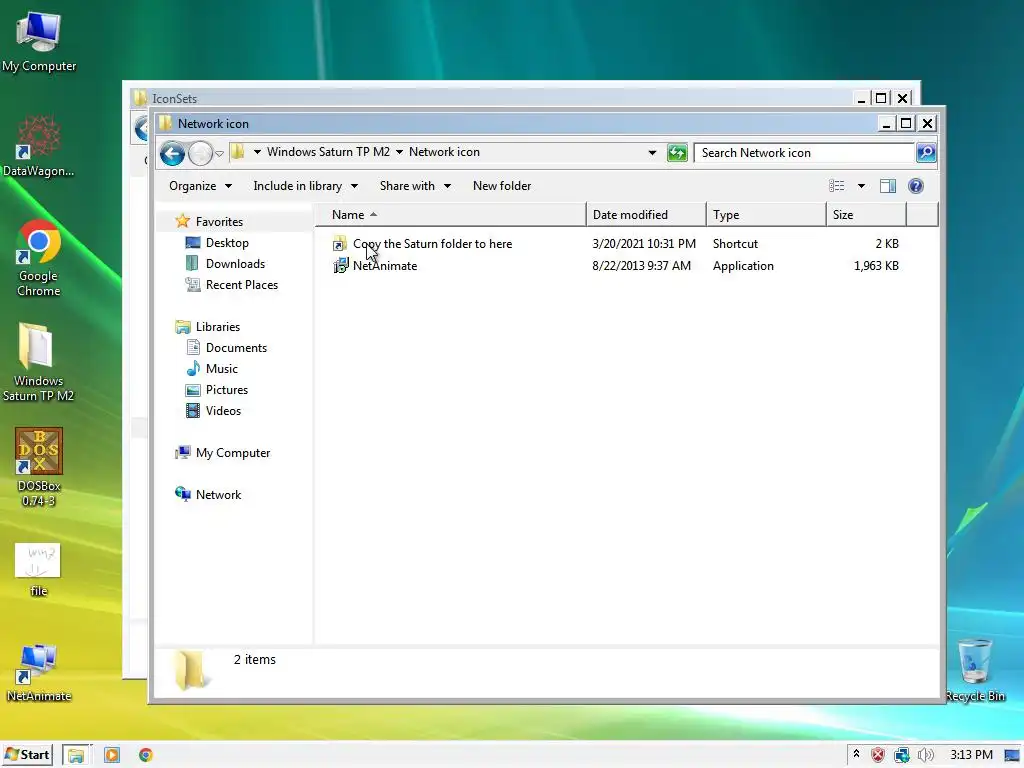Select Favorites in navigation pane

click(219, 222)
